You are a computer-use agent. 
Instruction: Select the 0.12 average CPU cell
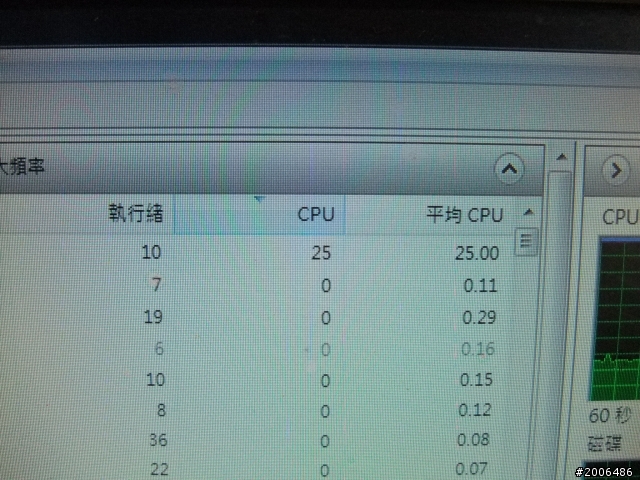(475, 410)
